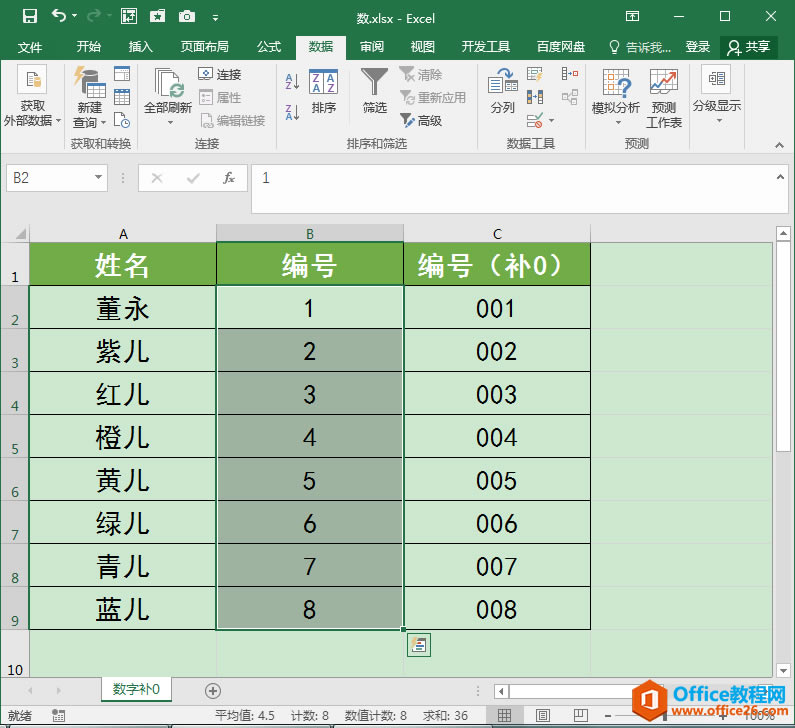Click Remove Duplicates icon in Data Tools
795x728 pixels.
(x=534, y=97)
